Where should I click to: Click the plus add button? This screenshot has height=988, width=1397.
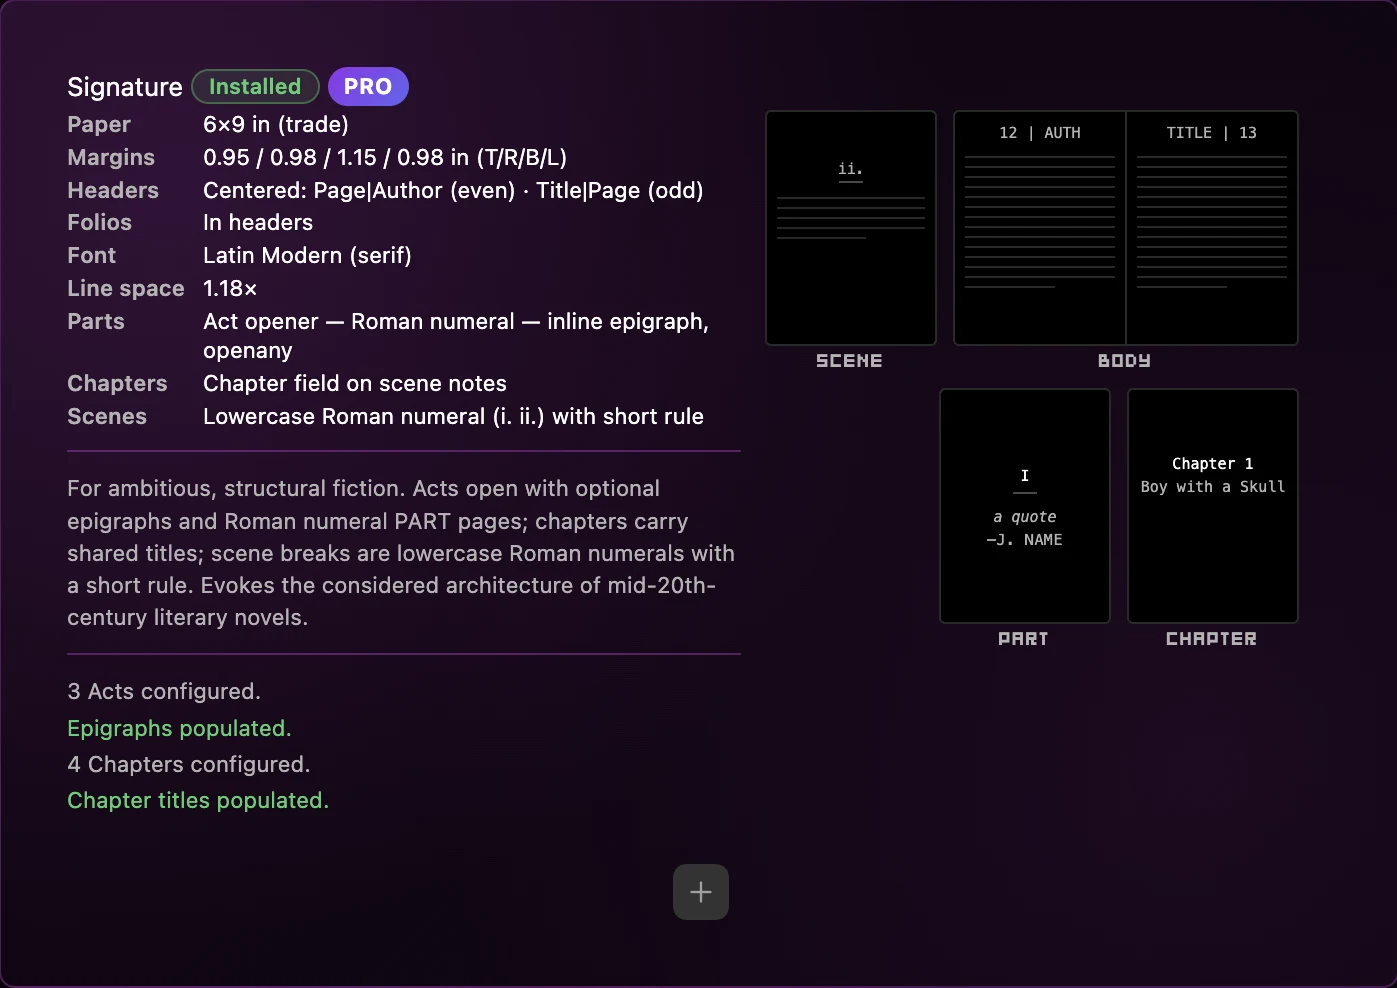700,892
